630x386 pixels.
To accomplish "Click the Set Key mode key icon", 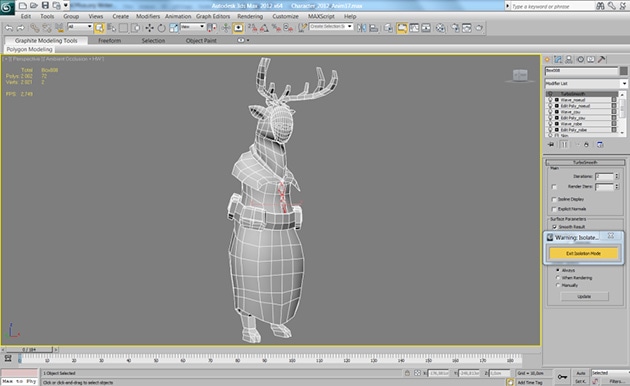I will click(562, 377).
